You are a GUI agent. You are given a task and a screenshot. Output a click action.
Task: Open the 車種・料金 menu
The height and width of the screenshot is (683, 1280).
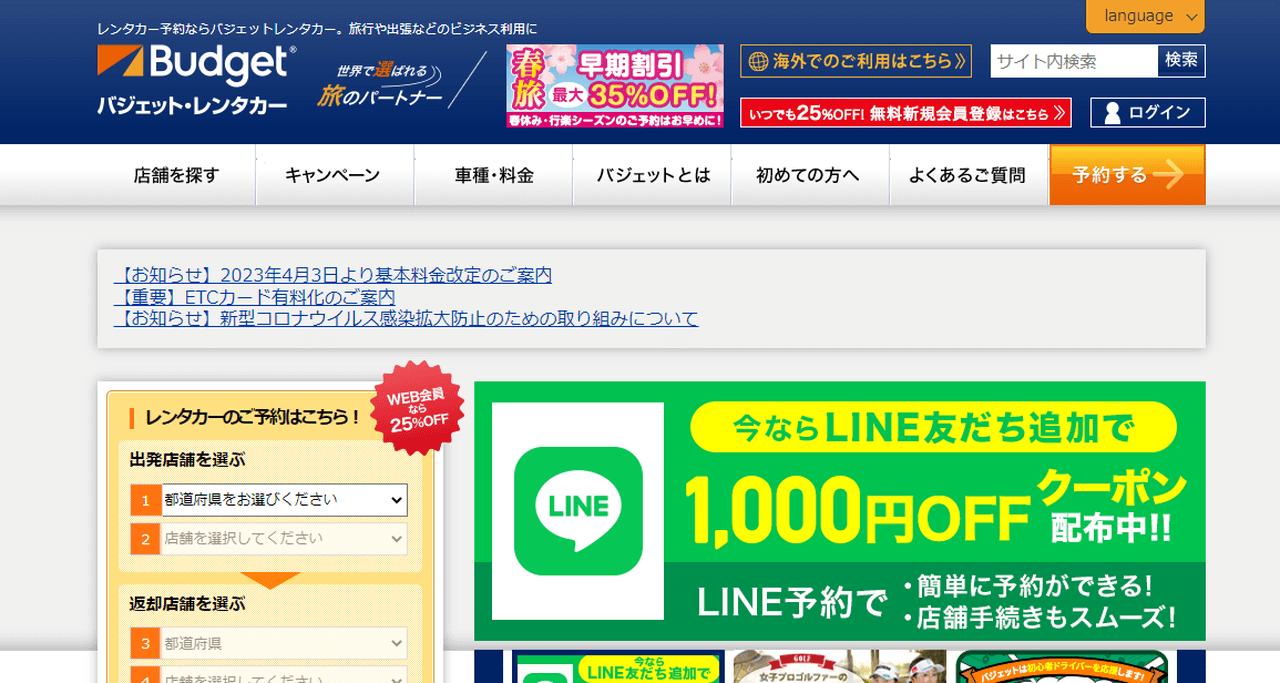494,175
